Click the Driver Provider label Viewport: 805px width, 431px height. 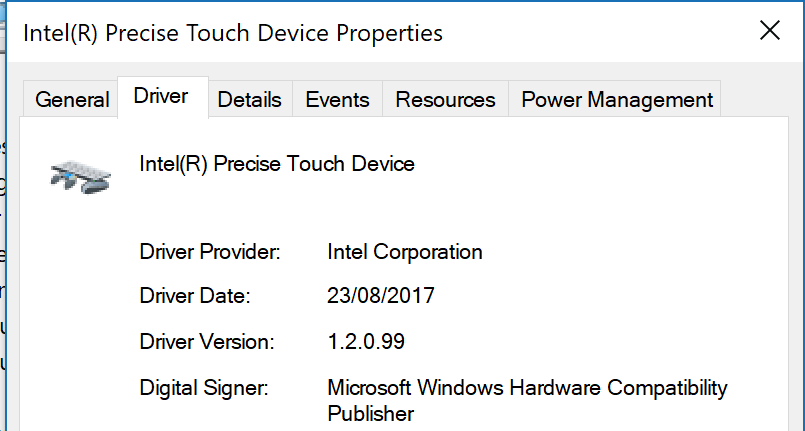210,252
